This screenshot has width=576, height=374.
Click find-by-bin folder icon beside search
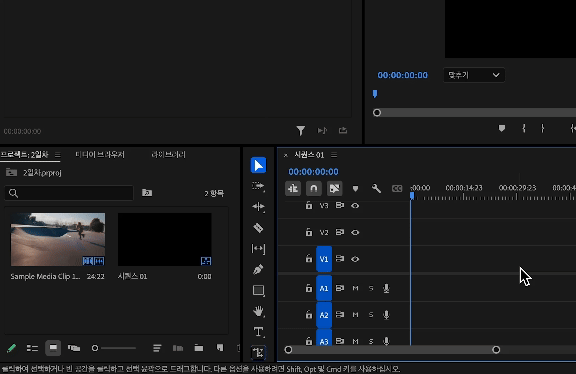click(147, 193)
